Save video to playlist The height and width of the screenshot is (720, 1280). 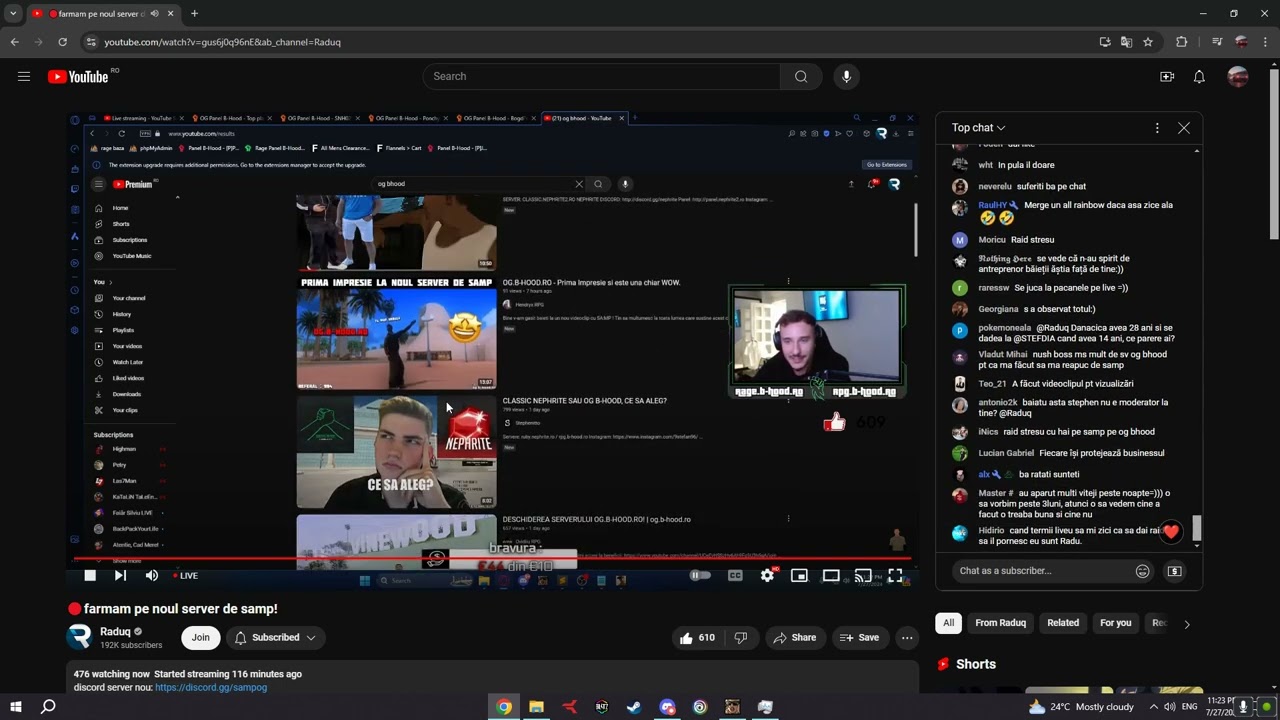(x=859, y=637)
